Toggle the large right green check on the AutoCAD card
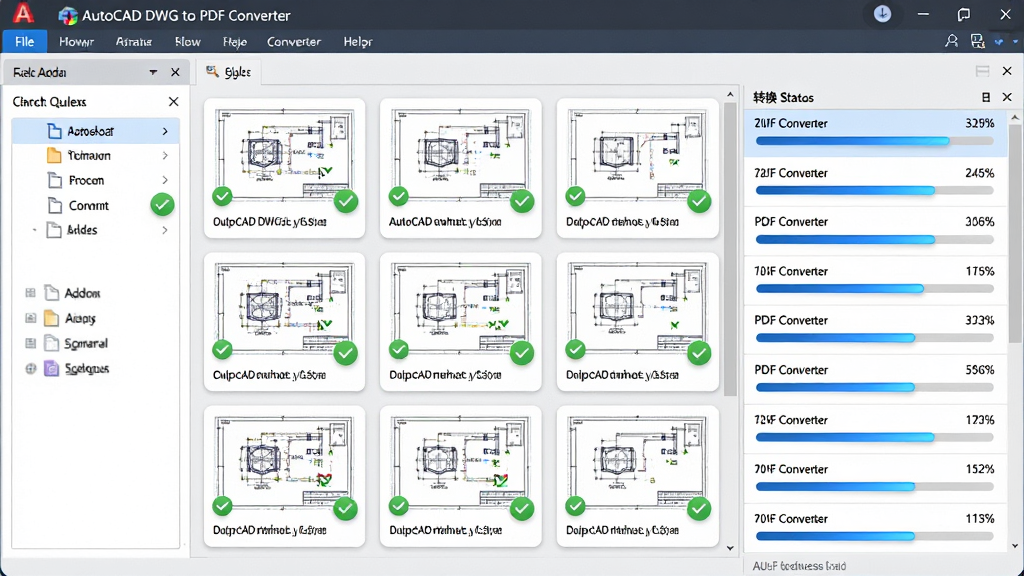The height and width of the screenshot is (576, 1024). click(x=522, y=201)
